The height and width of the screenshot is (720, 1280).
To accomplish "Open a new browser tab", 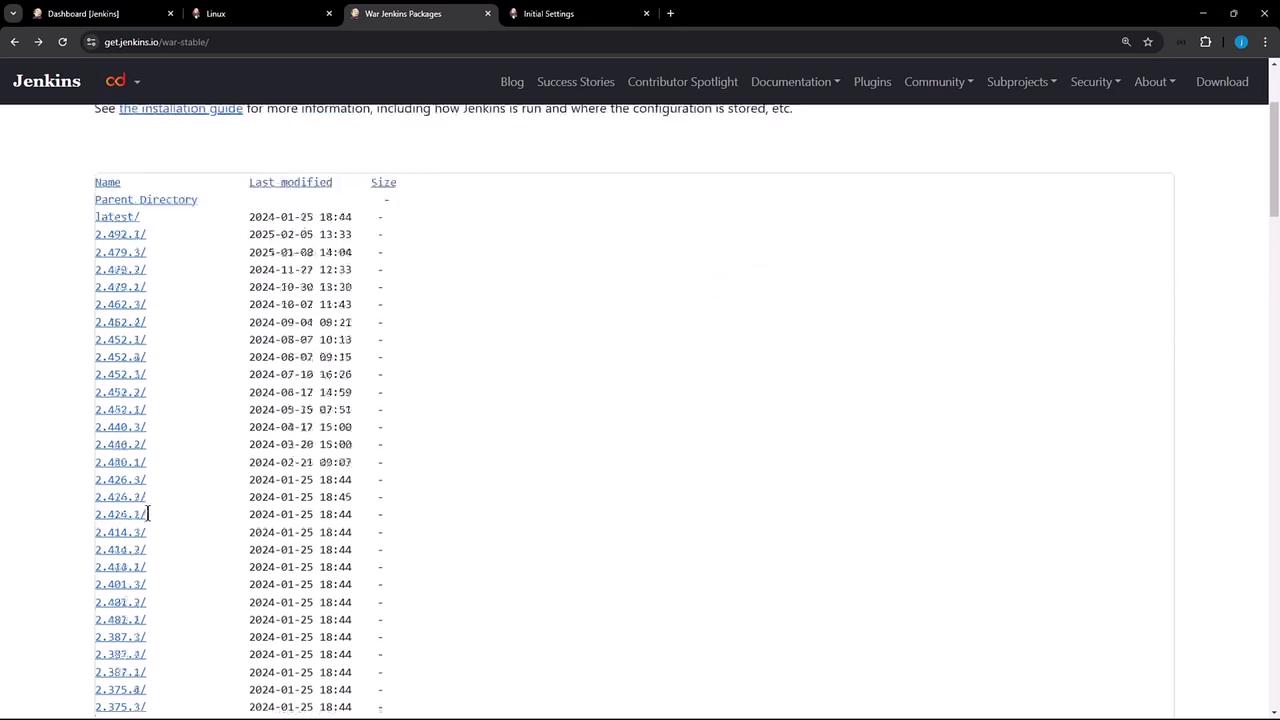I will (670, 13).
